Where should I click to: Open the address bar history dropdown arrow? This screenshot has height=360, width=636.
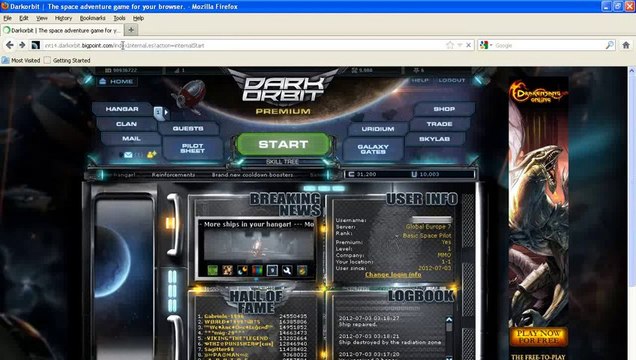[x=460, y=45]
